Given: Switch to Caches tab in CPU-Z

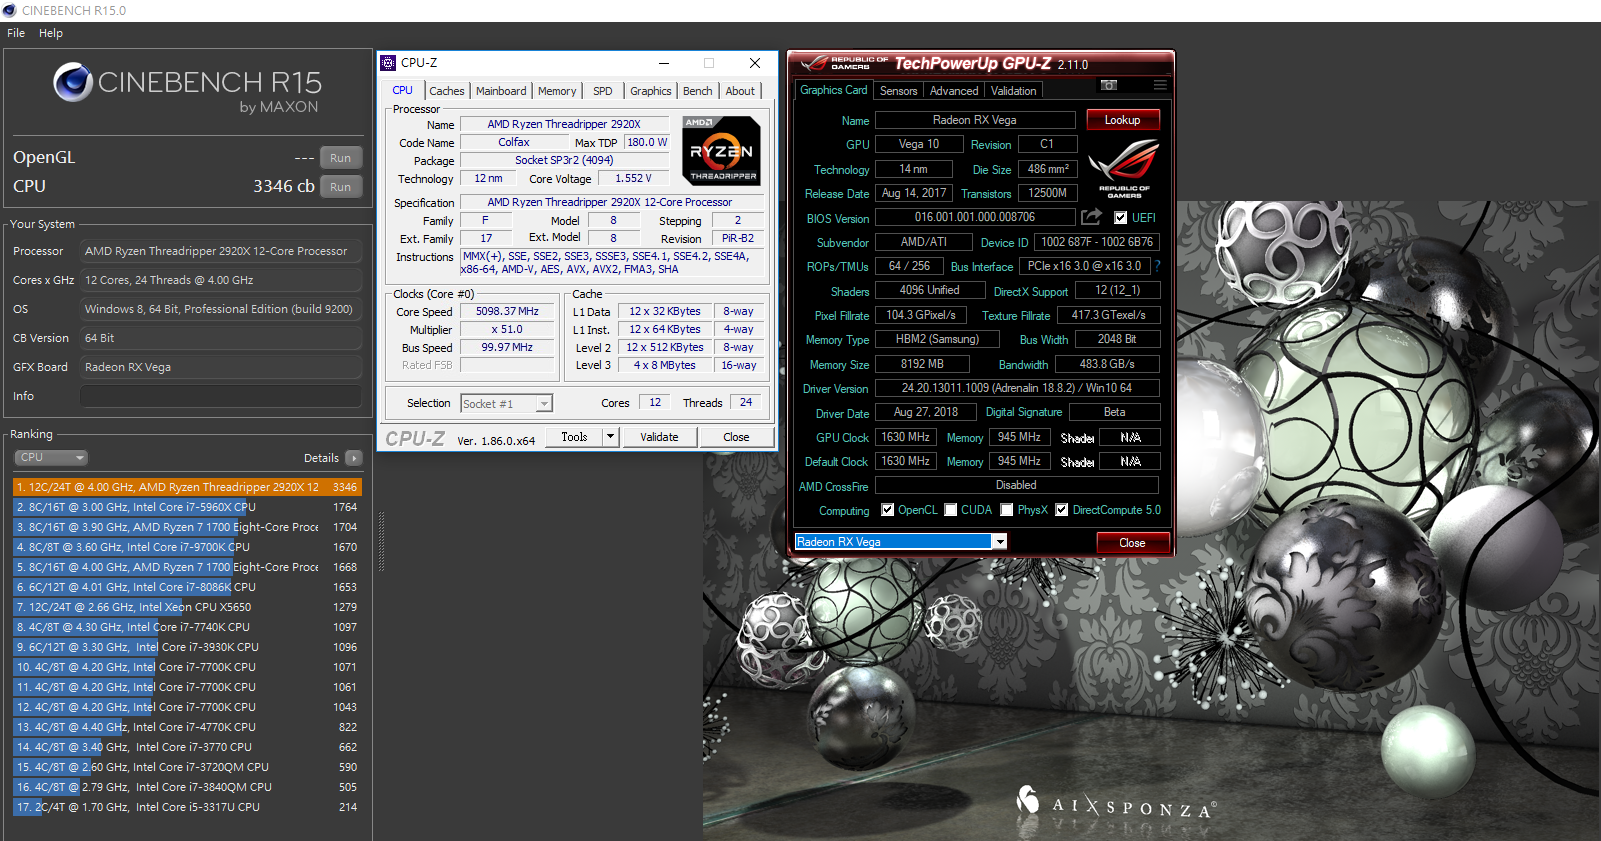Looking at the screenshot, I should coord(447,91).
